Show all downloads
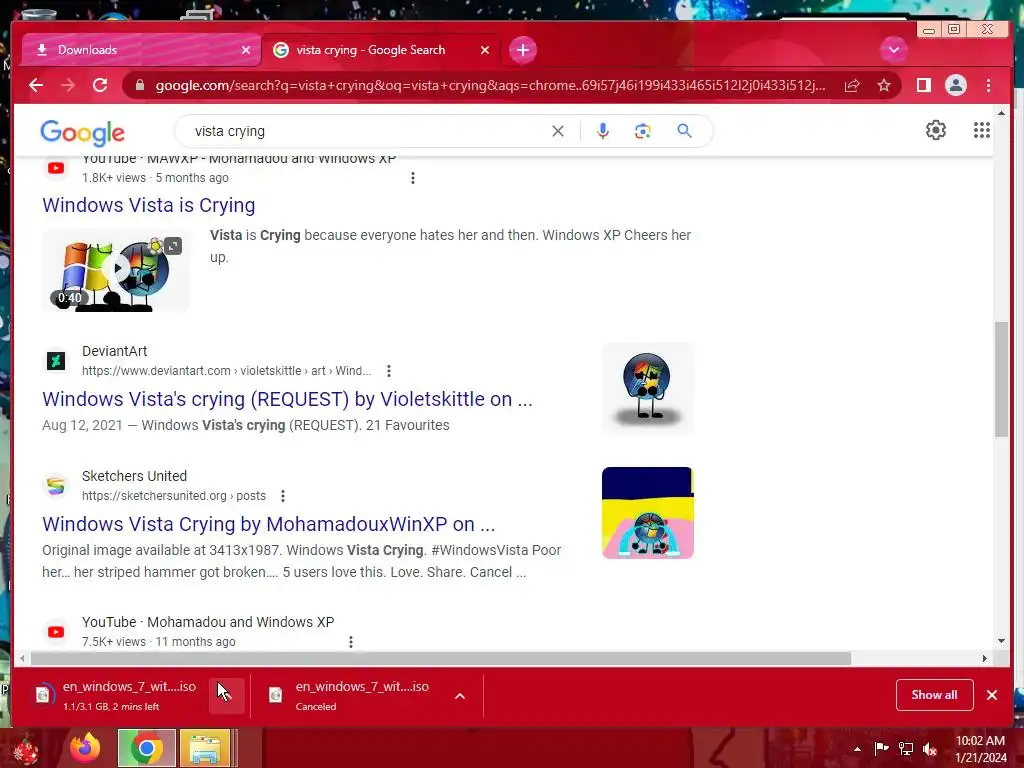Image resolution: width=1024 pixels, height=768 pixels. point(935,695)
